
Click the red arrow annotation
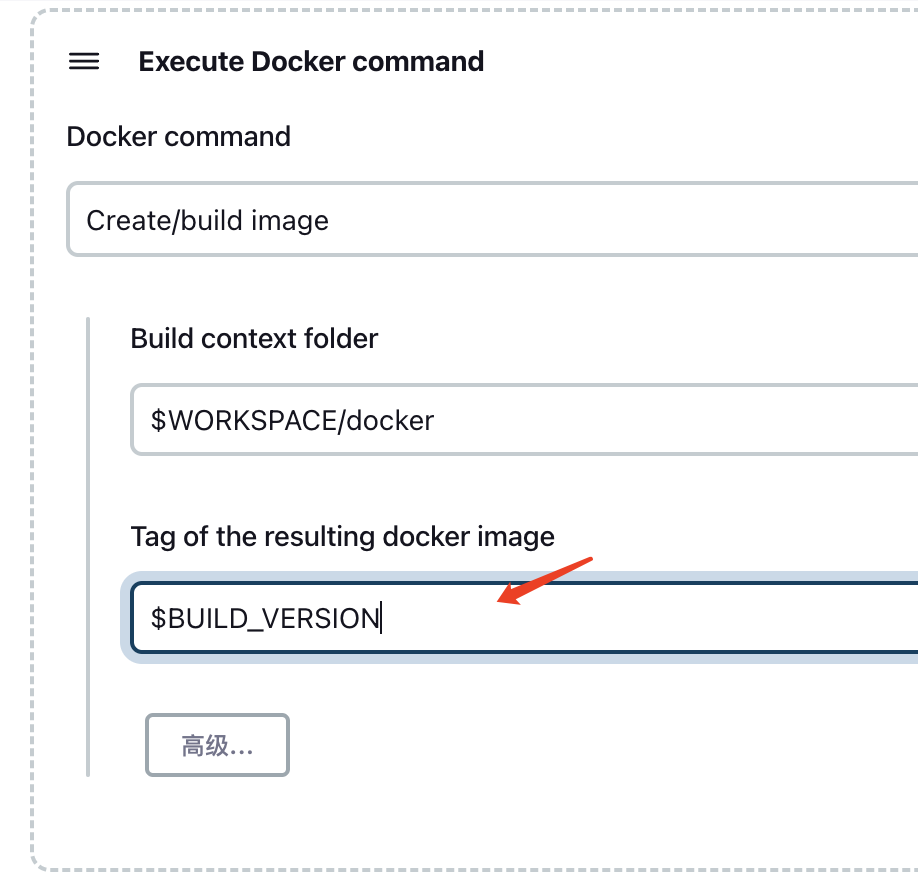coord(545,581)
